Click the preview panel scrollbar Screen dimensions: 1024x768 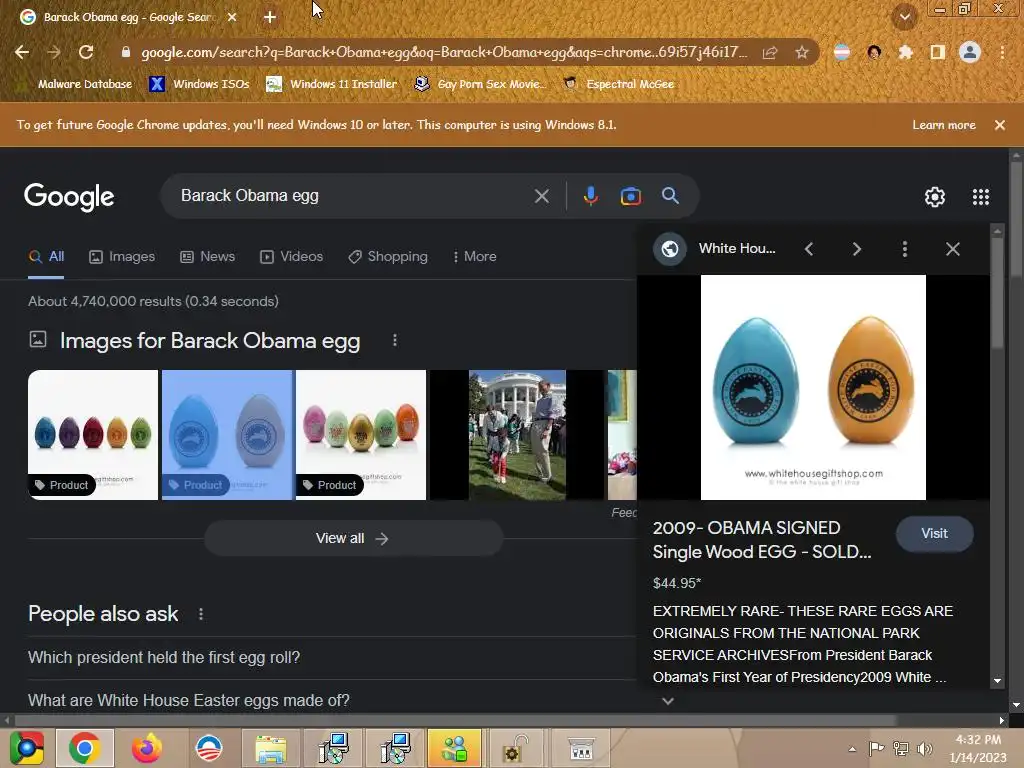[x=997, y=295]
